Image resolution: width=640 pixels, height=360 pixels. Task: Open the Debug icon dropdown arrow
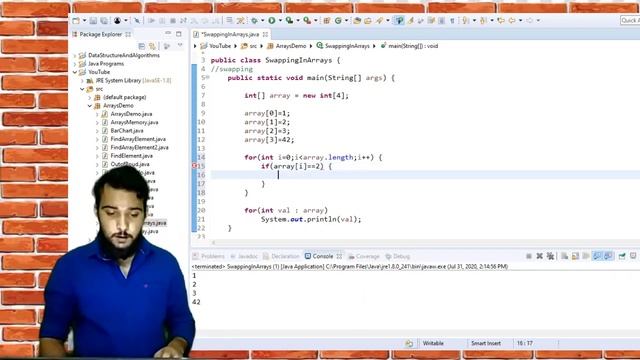coord(262,21)
